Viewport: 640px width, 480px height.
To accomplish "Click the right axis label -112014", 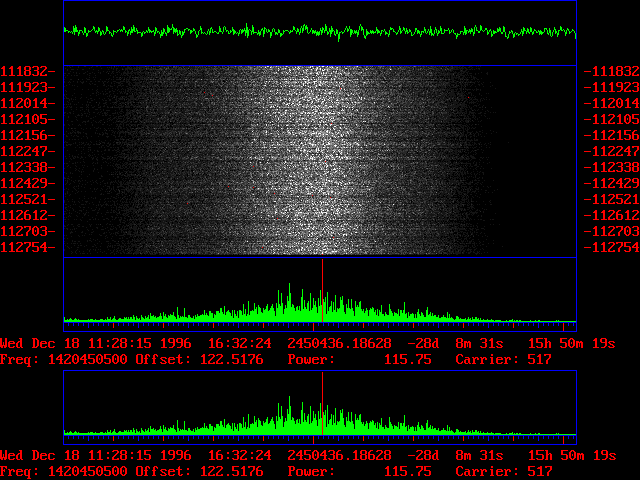I will pyautogui.click(x=611, y=103).
